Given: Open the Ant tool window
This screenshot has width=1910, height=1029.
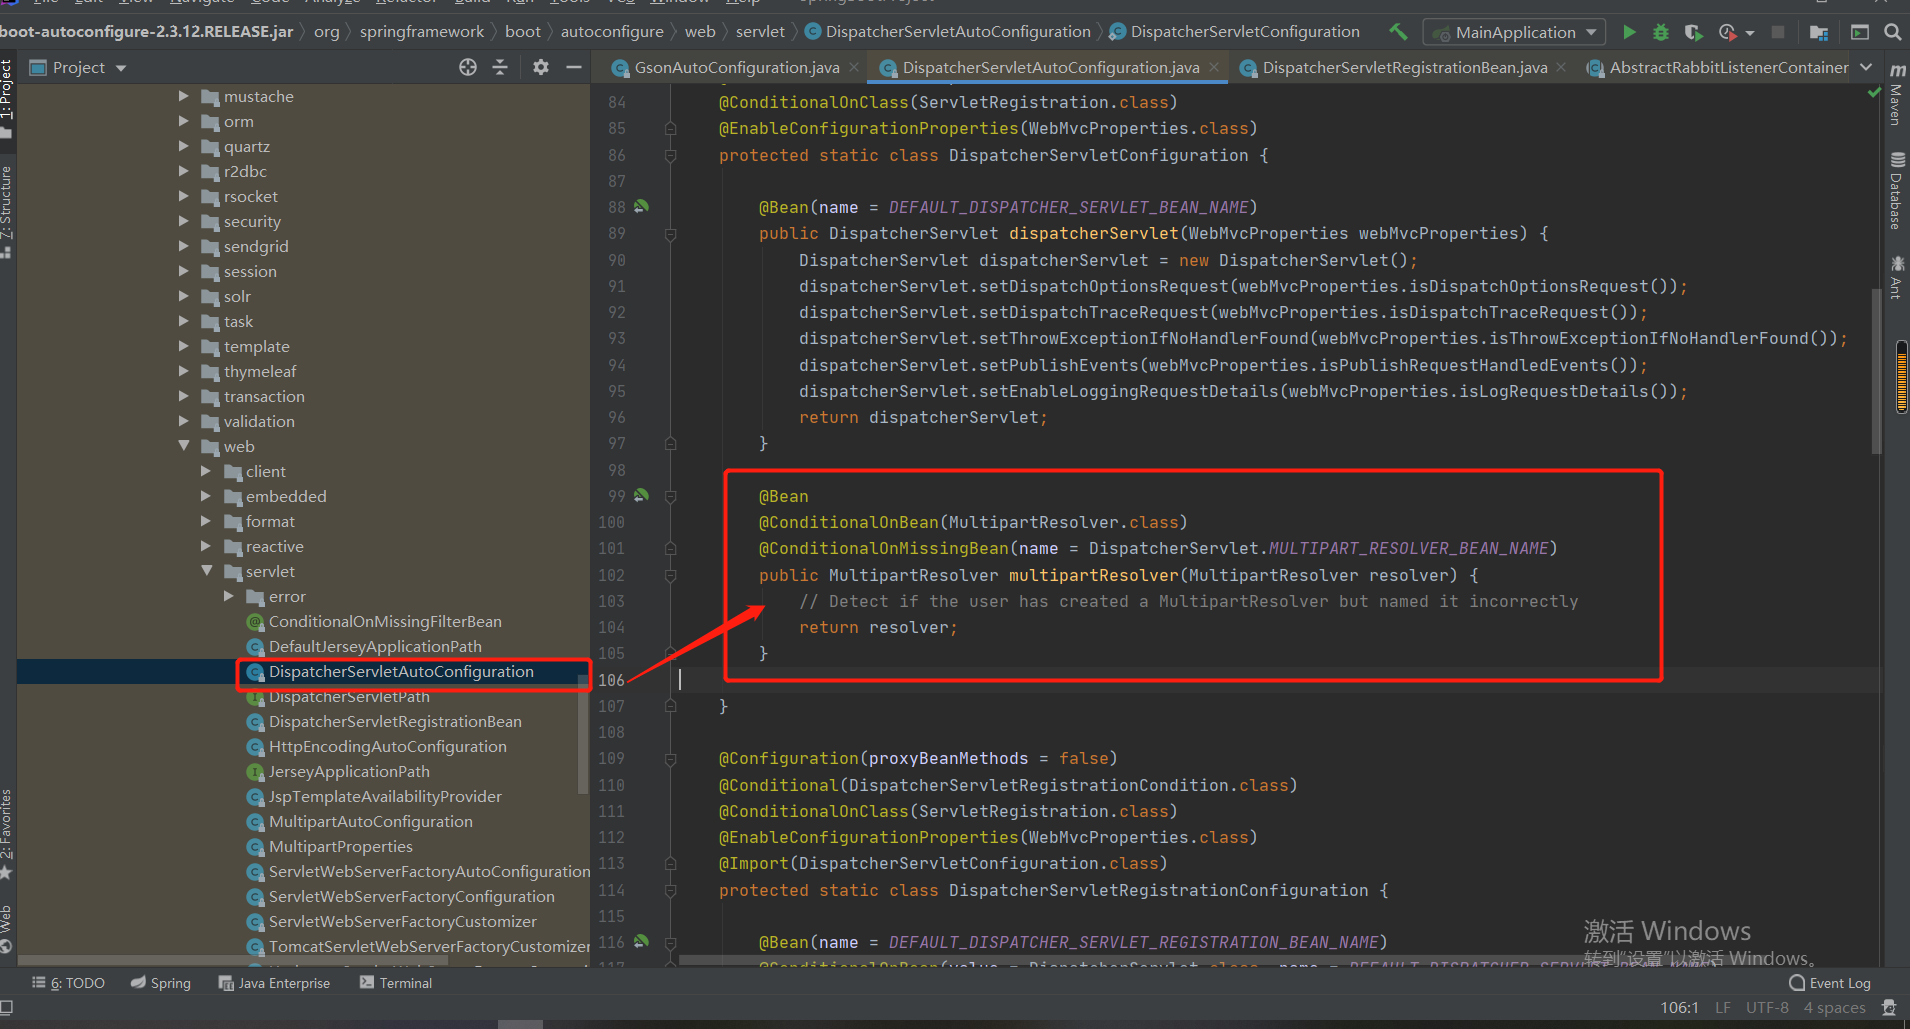Looking at the screenshot, I should tap(1896, 277).
